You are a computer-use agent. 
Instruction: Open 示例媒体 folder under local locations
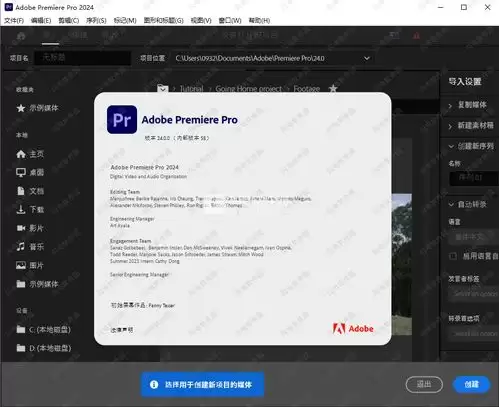pyautogui.click(x=37, y=284)
